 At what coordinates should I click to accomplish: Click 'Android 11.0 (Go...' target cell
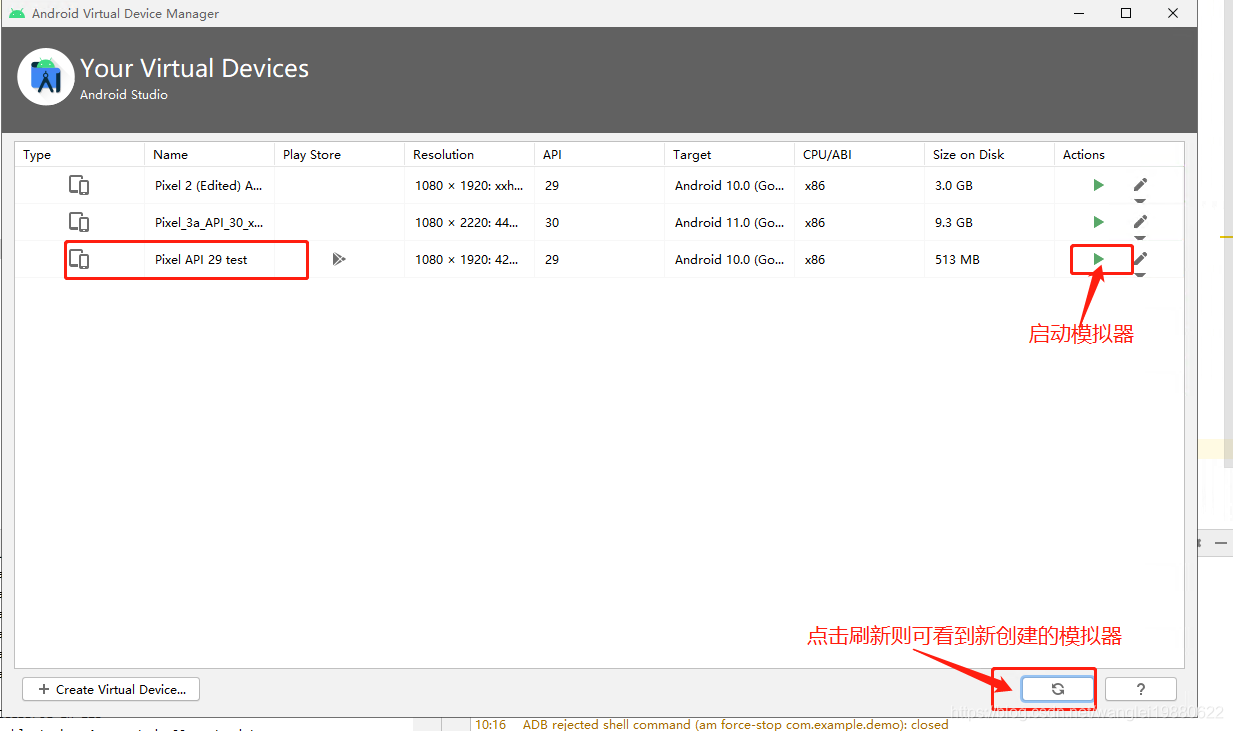(x=730, y=222)
